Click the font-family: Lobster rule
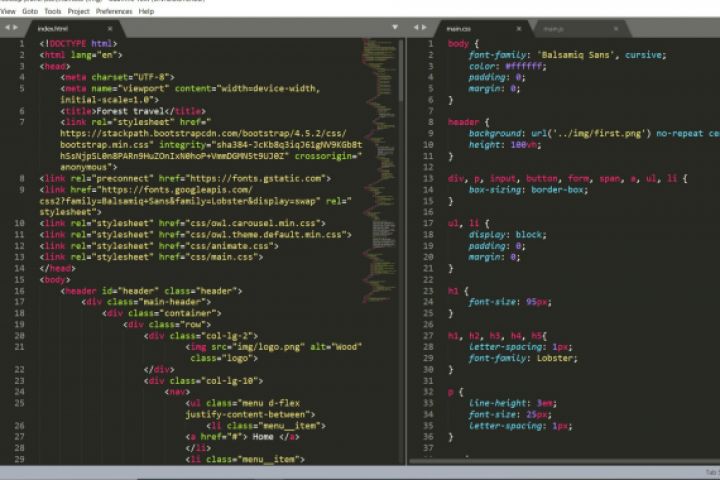 pos(523,358)
